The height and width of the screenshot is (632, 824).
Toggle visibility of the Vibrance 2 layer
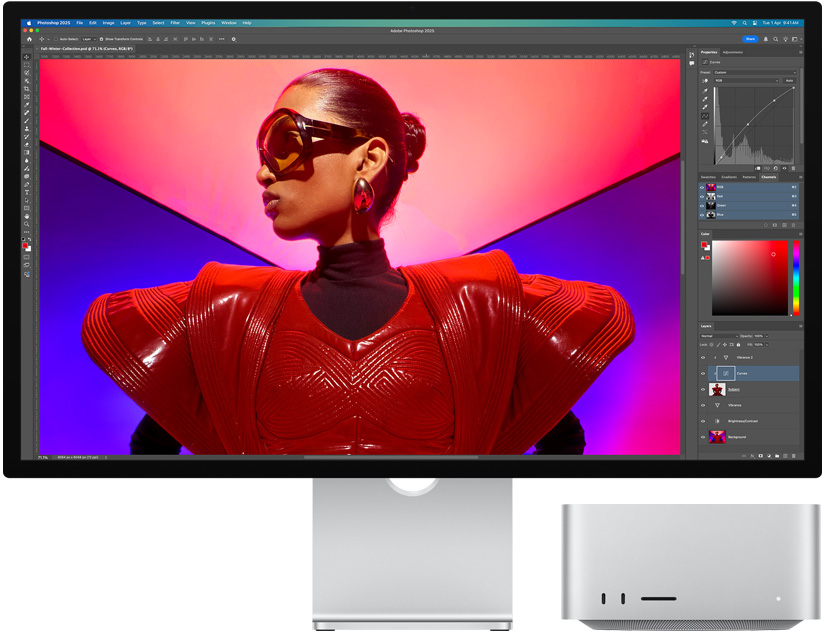[703, 357]
